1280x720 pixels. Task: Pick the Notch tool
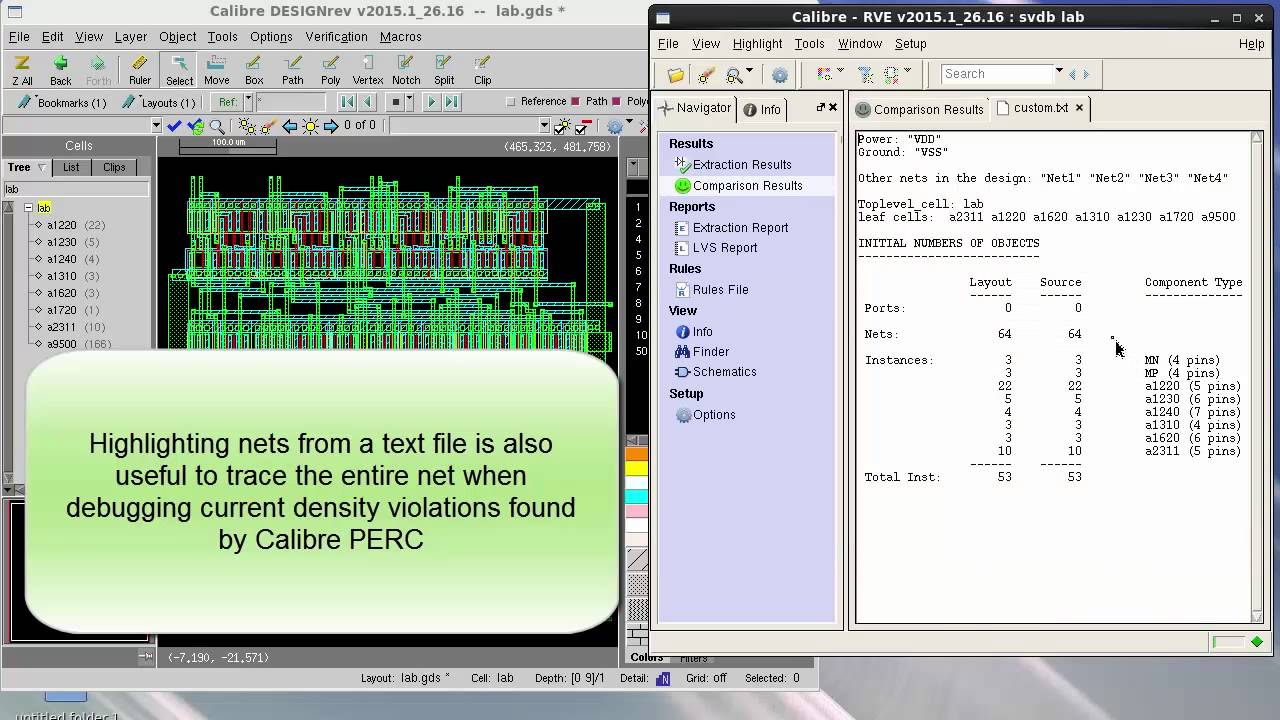click(406, 70)
